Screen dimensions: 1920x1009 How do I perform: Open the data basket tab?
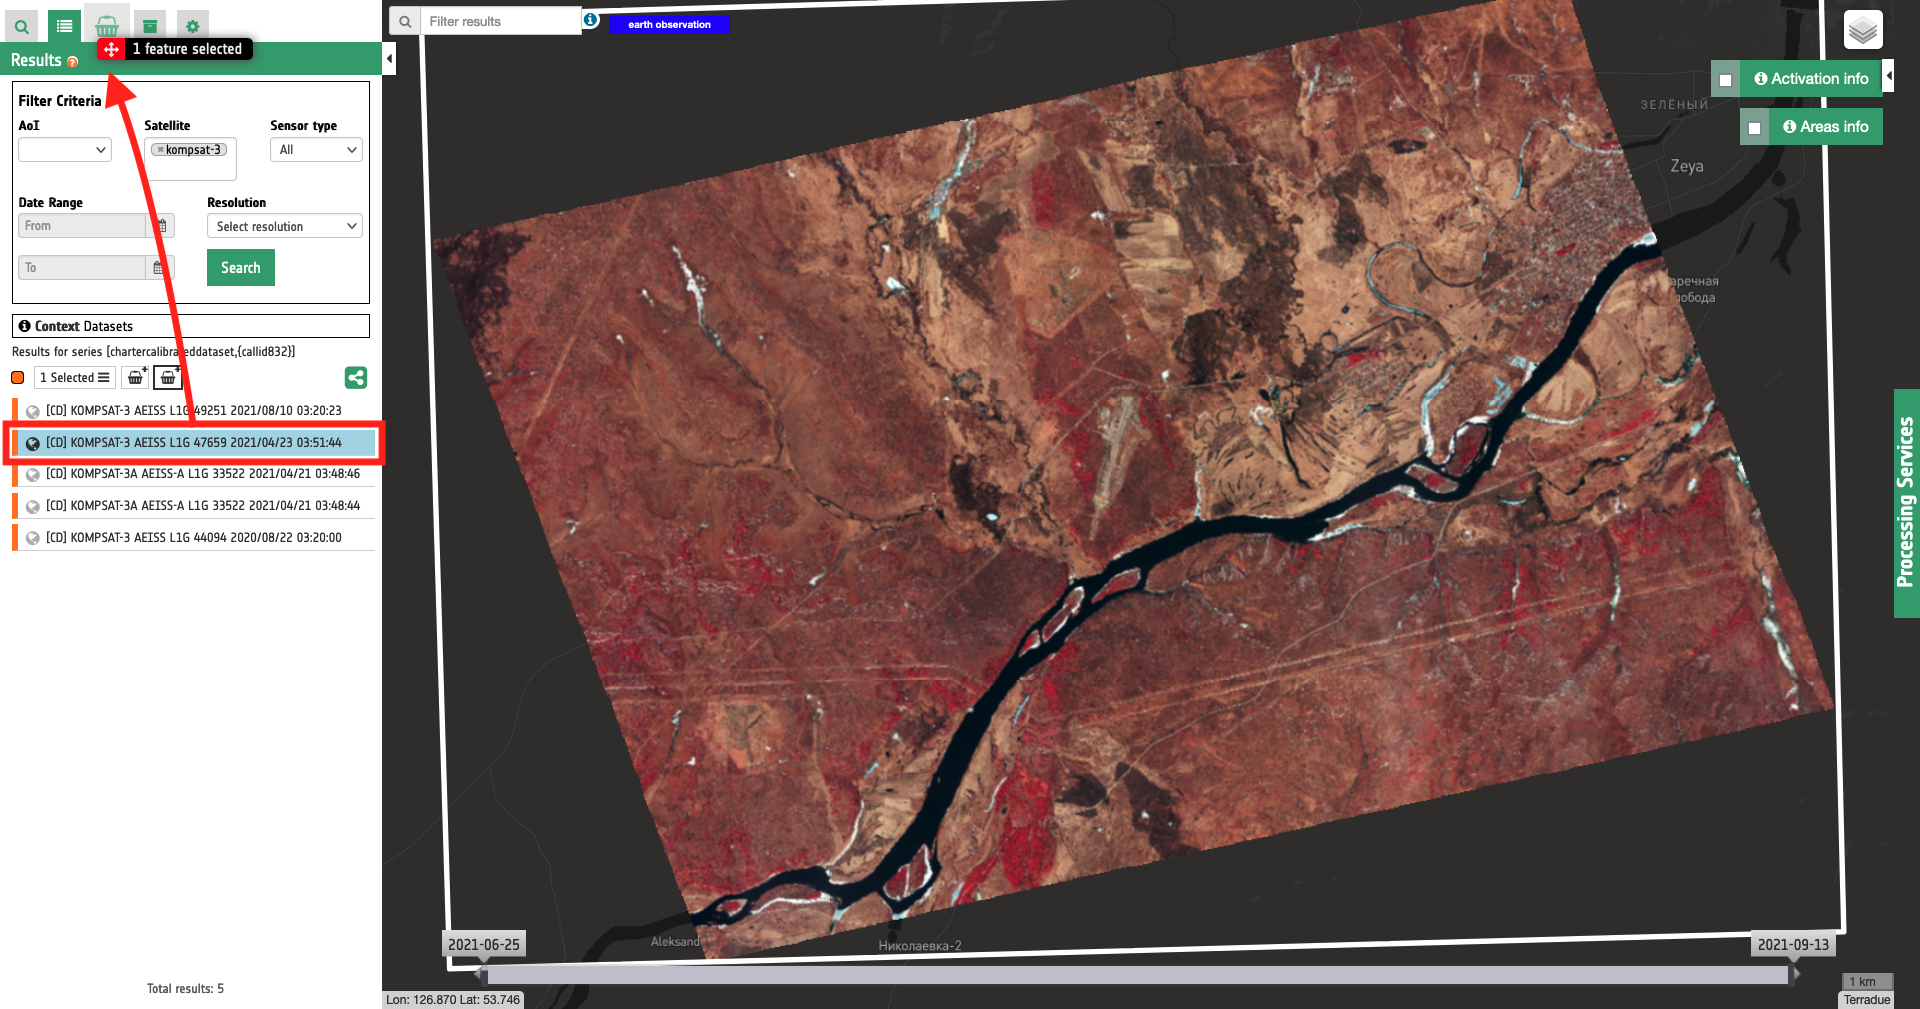pyautogui.click(x=107, y=26)
